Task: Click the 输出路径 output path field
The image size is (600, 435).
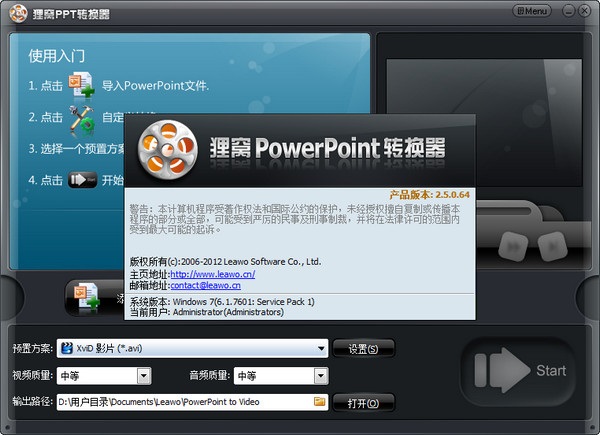Action: 192,402
